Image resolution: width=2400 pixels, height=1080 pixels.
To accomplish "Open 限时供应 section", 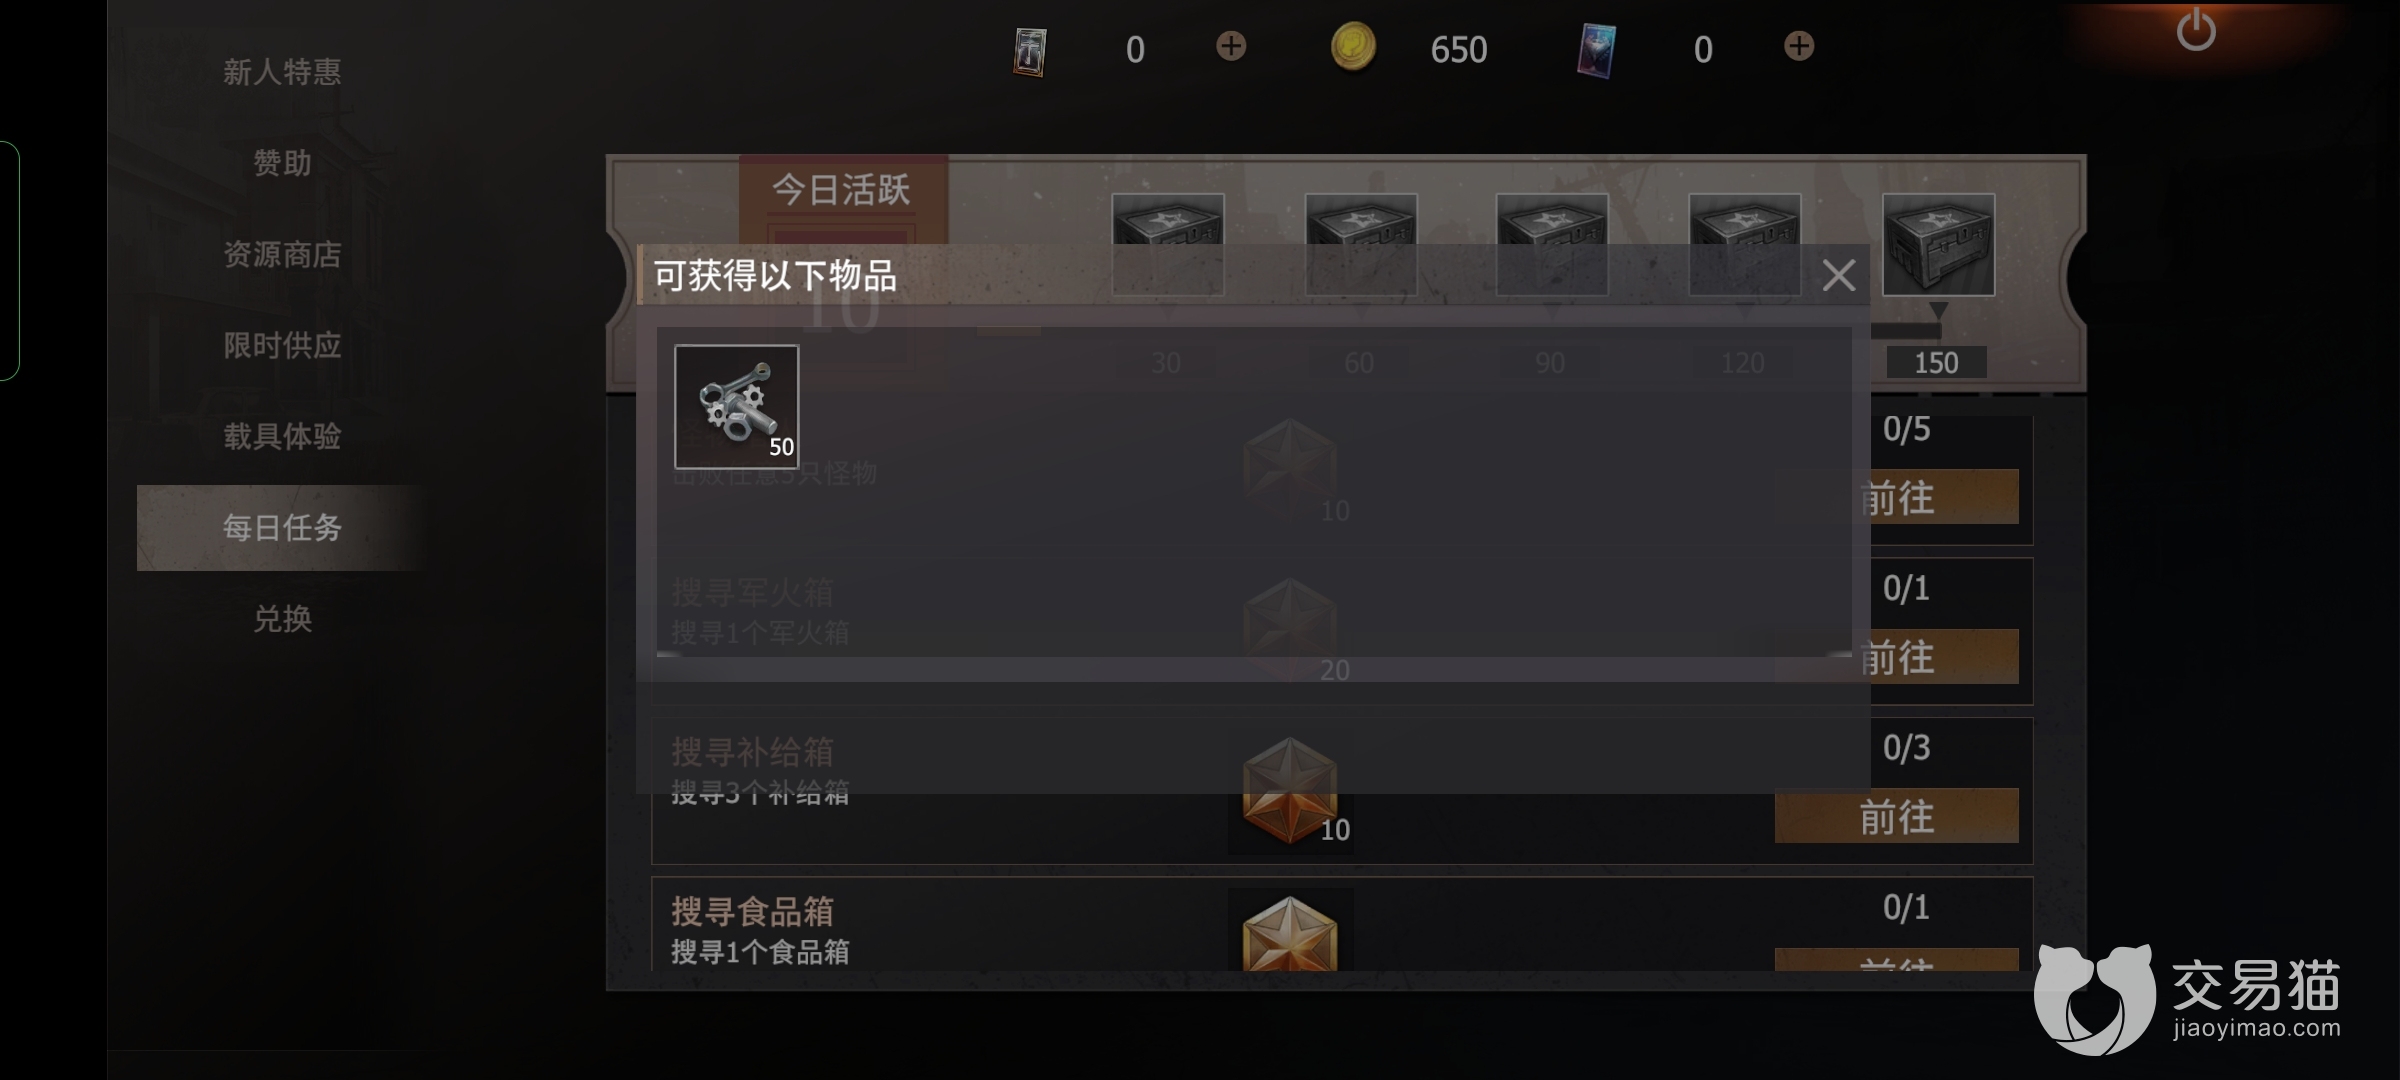I will tap(282, 345).
